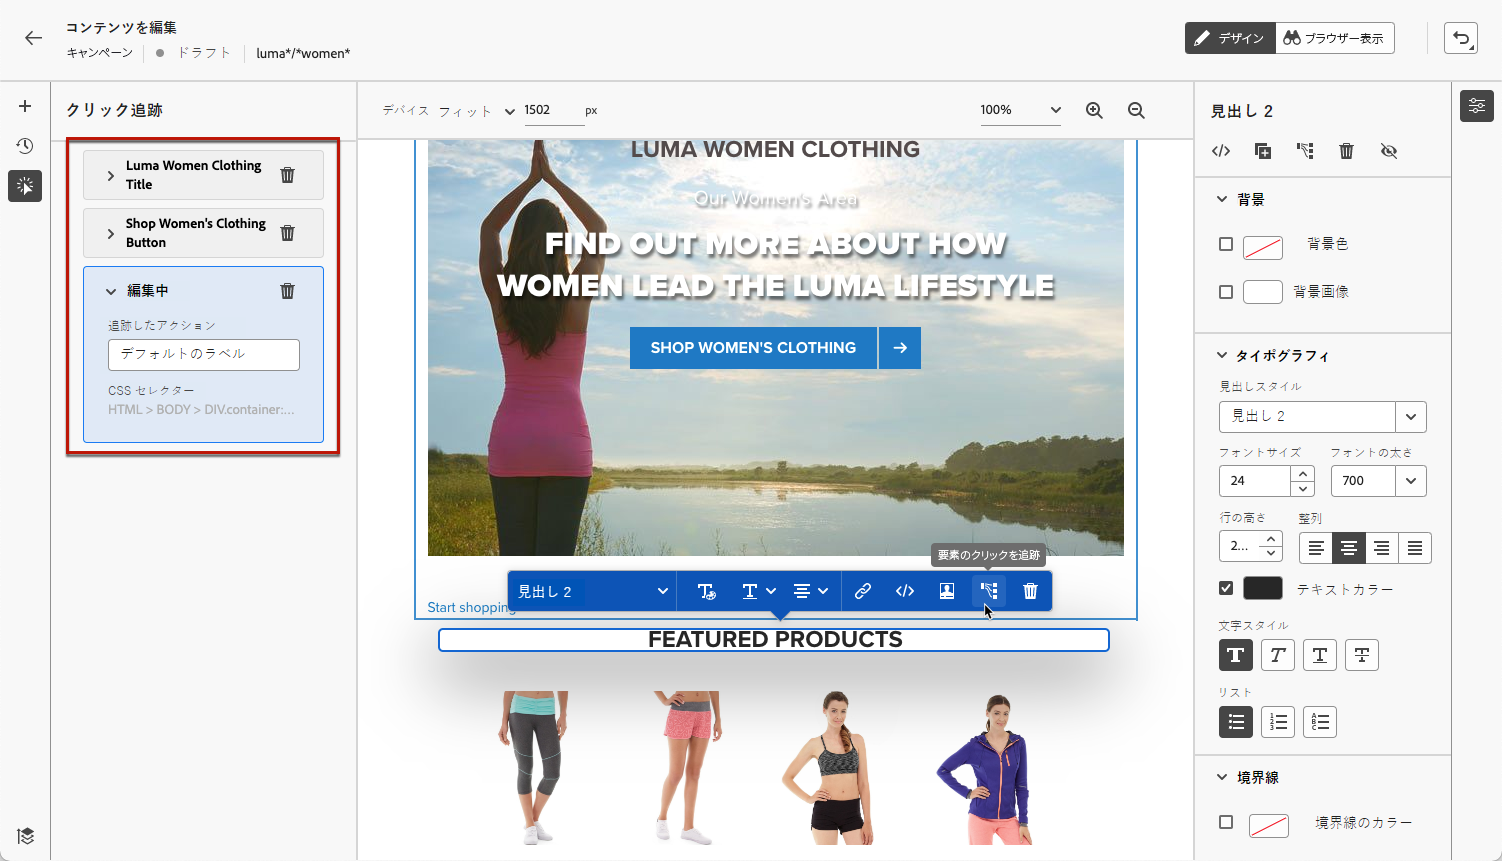Image resolution: width=1502 pixels, height=861 pixels.
Task: Open the 100% zoom level dropdown
Action: pyautogui.click(x=1020, y=110)
